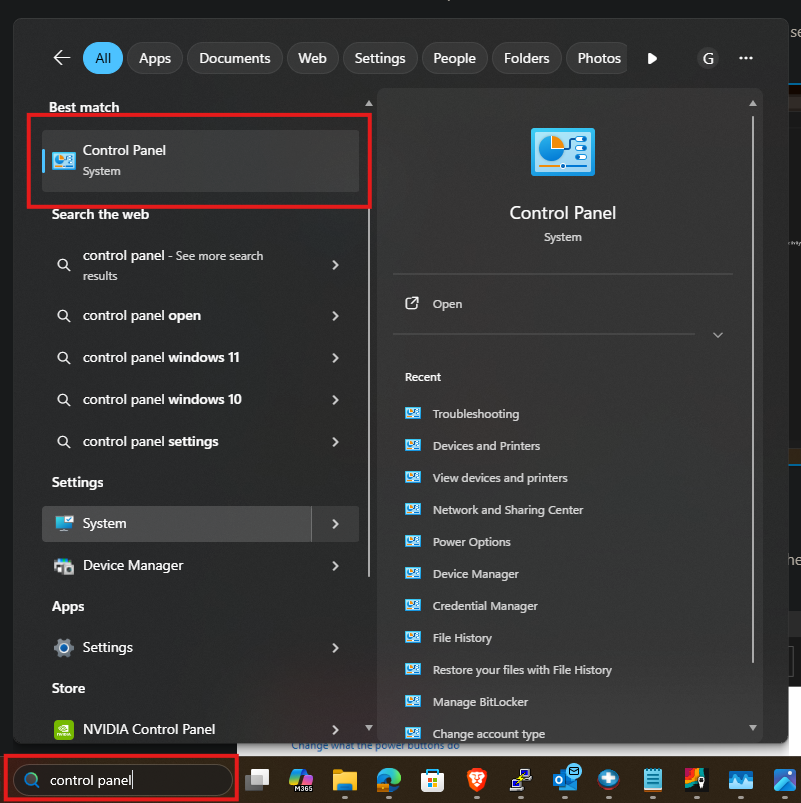801x803 pixels.
Task: Switch to the People filter tab
Action: coord(454,58)
